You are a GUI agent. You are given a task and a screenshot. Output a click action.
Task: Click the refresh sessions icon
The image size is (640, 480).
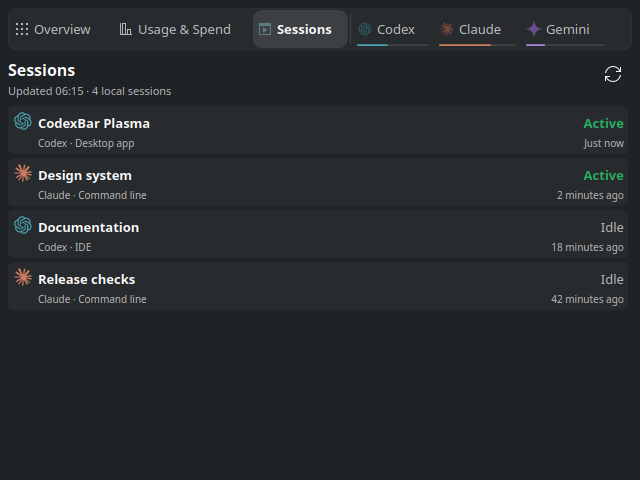(613, 74)
